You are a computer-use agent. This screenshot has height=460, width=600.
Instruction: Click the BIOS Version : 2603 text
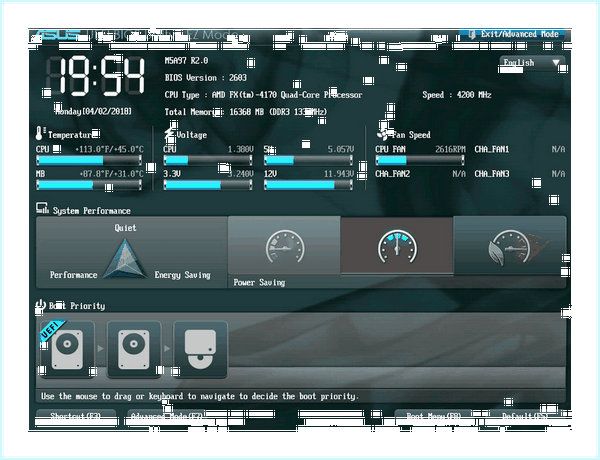point(205,78)
